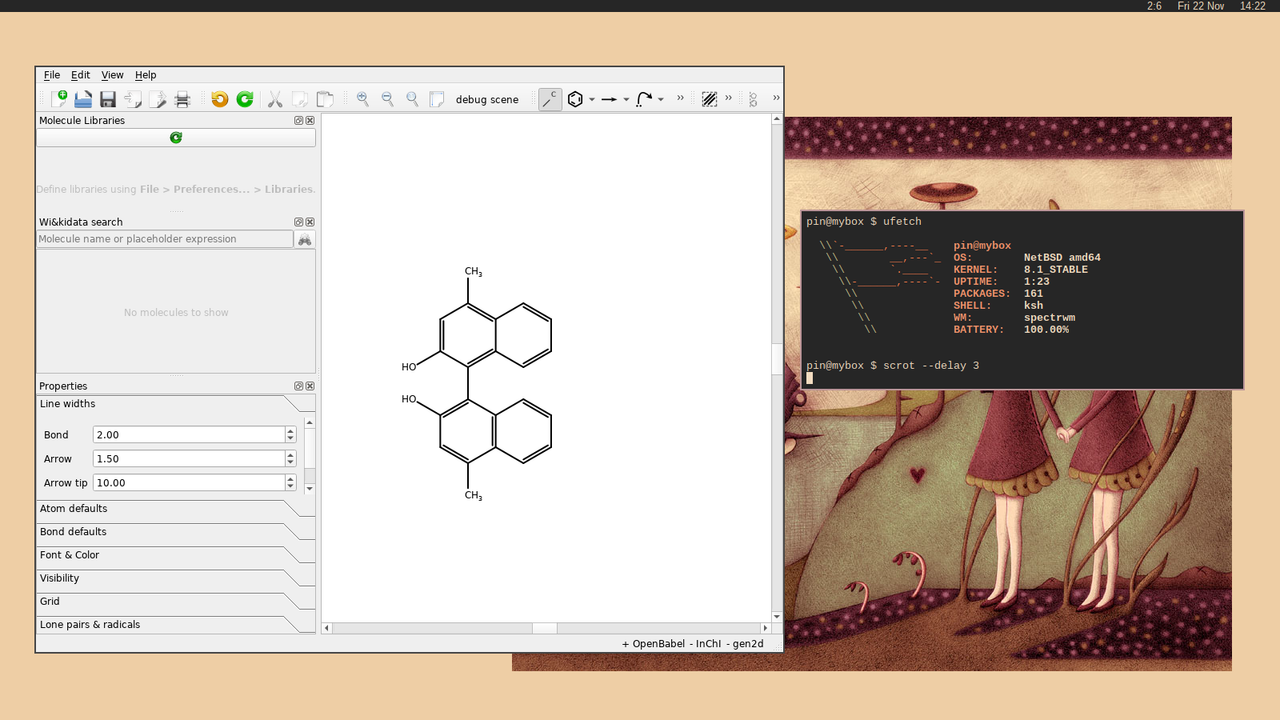
Task: Open ring tool dropdown arrow
Action: (591, 100)
